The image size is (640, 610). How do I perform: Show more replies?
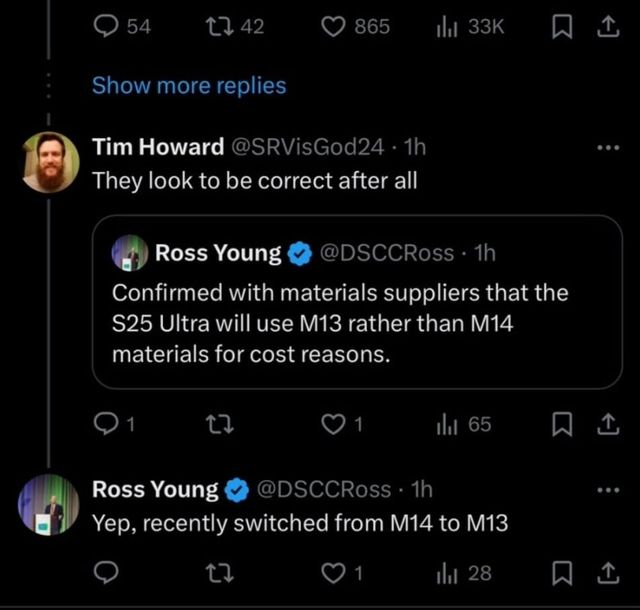point(189,86)
